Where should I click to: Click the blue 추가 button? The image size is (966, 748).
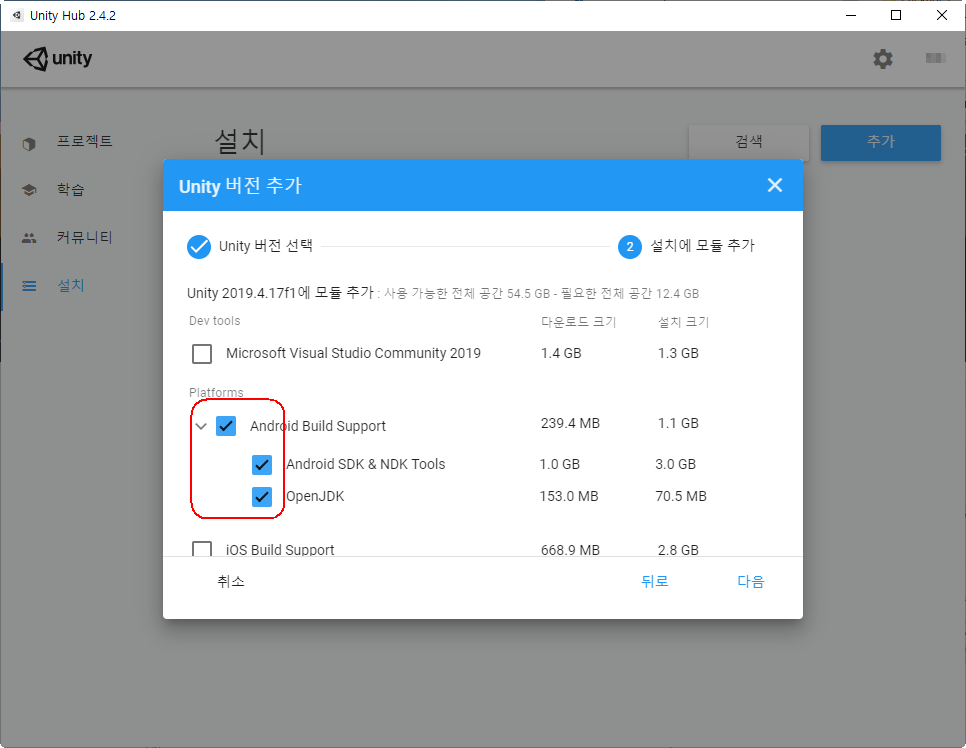(x=880, y=142)
